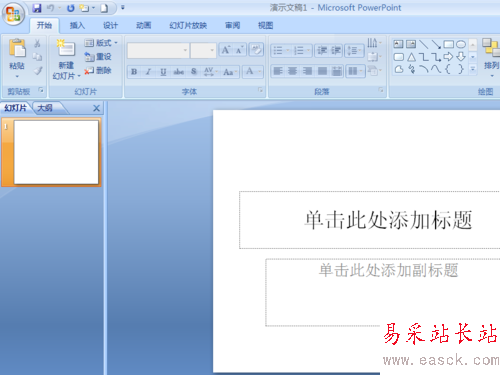Select the Oval shape in shapes gallery
This screenshot has height=375, width=500.
(461, 44)
